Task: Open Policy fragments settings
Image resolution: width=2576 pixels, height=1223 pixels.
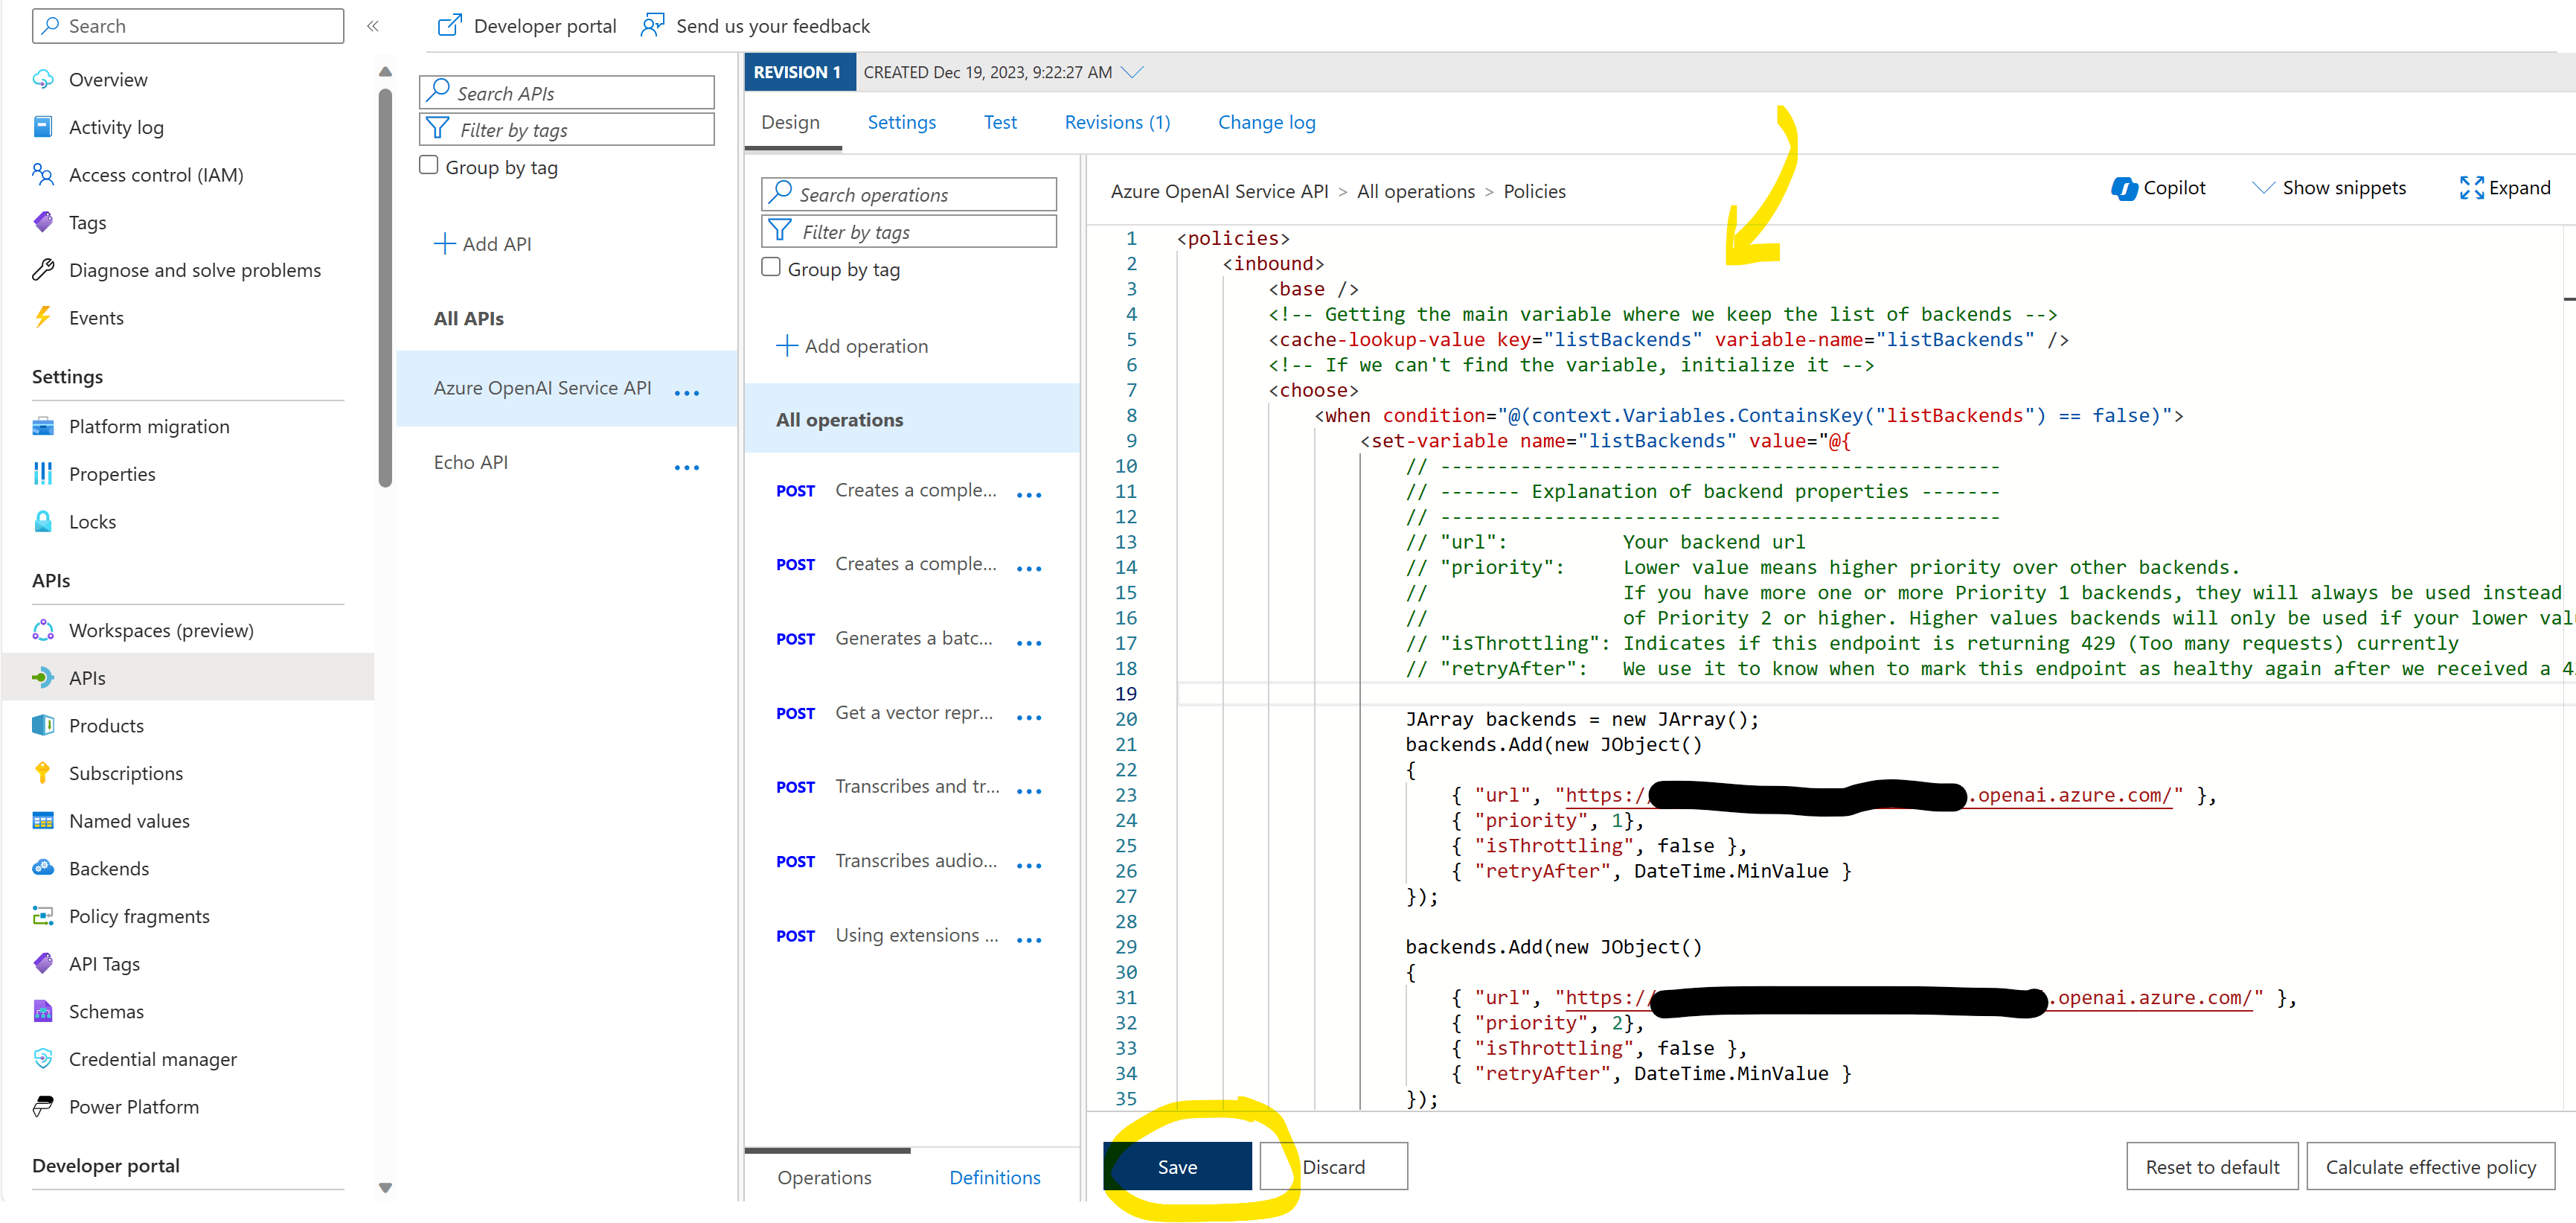Action: click(138, 915)
